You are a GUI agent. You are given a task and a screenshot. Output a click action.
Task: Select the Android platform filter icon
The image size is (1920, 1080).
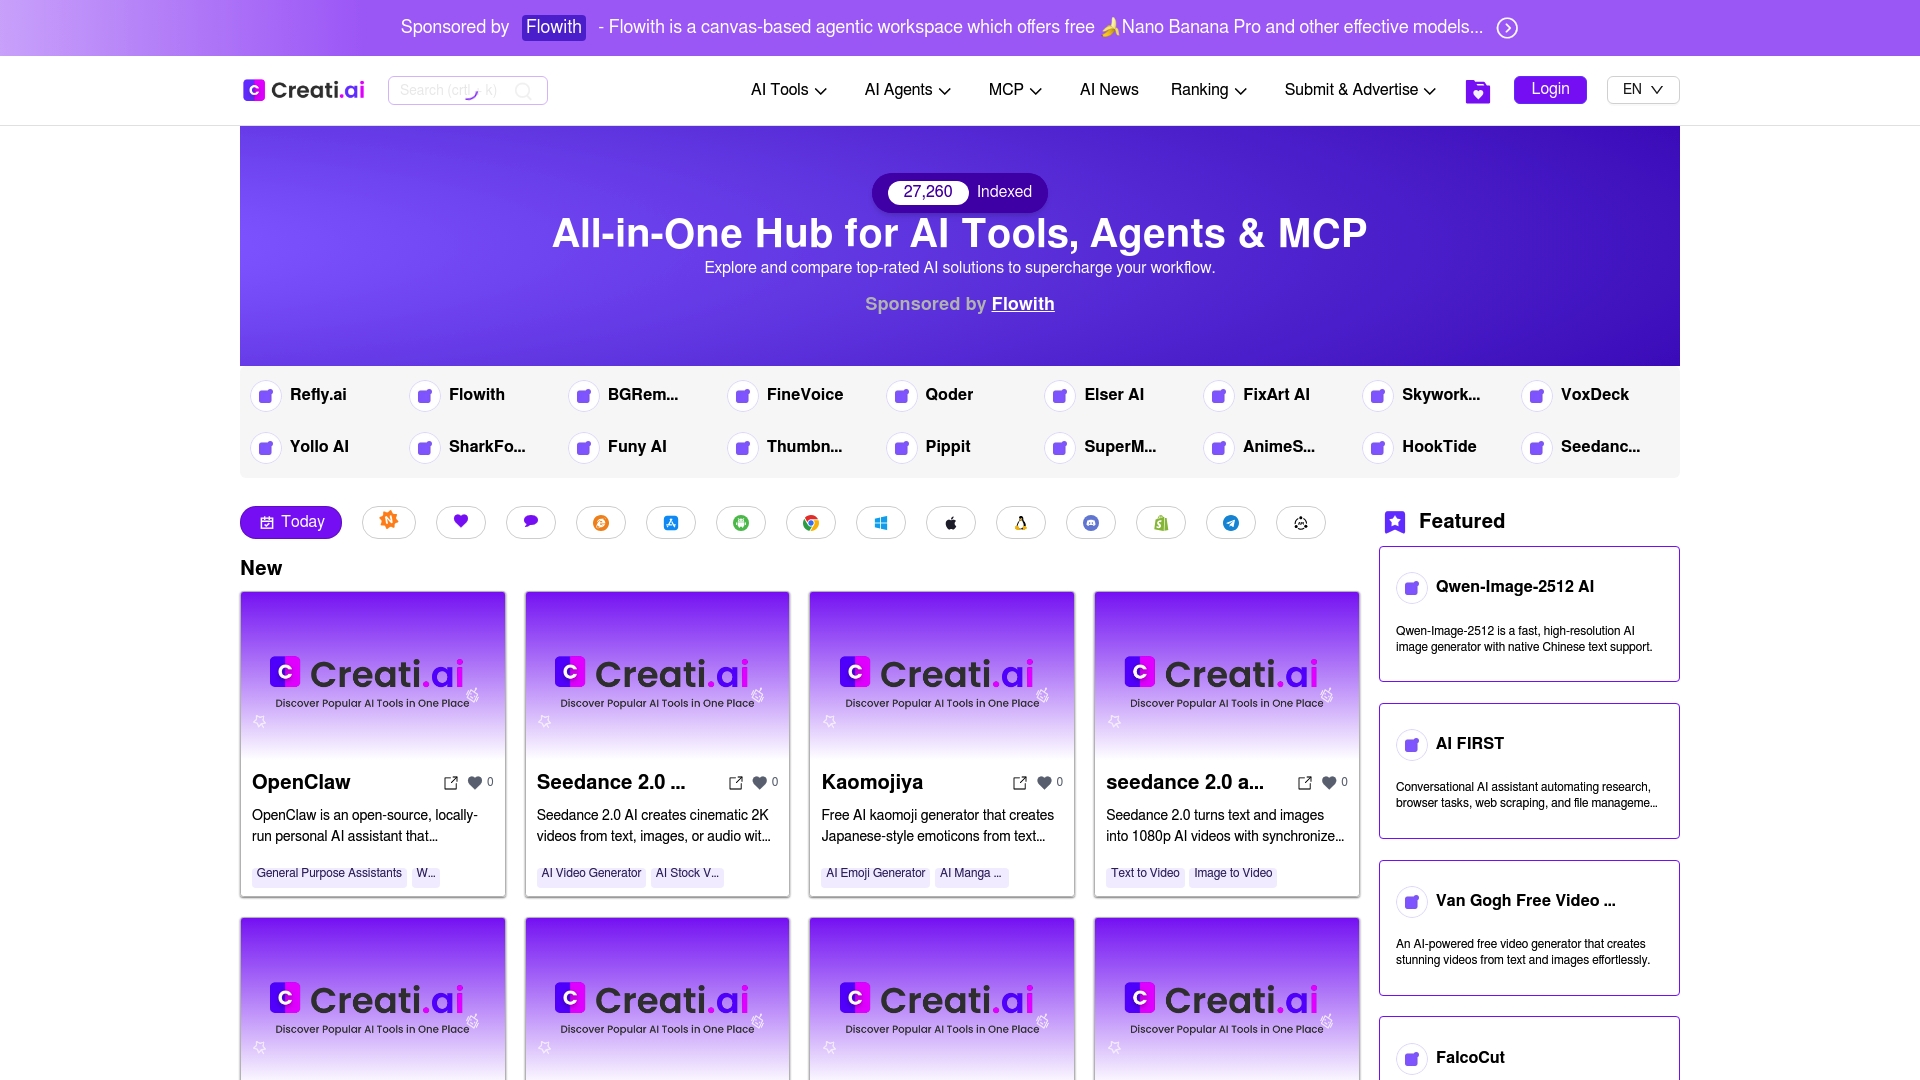(741, 522)
